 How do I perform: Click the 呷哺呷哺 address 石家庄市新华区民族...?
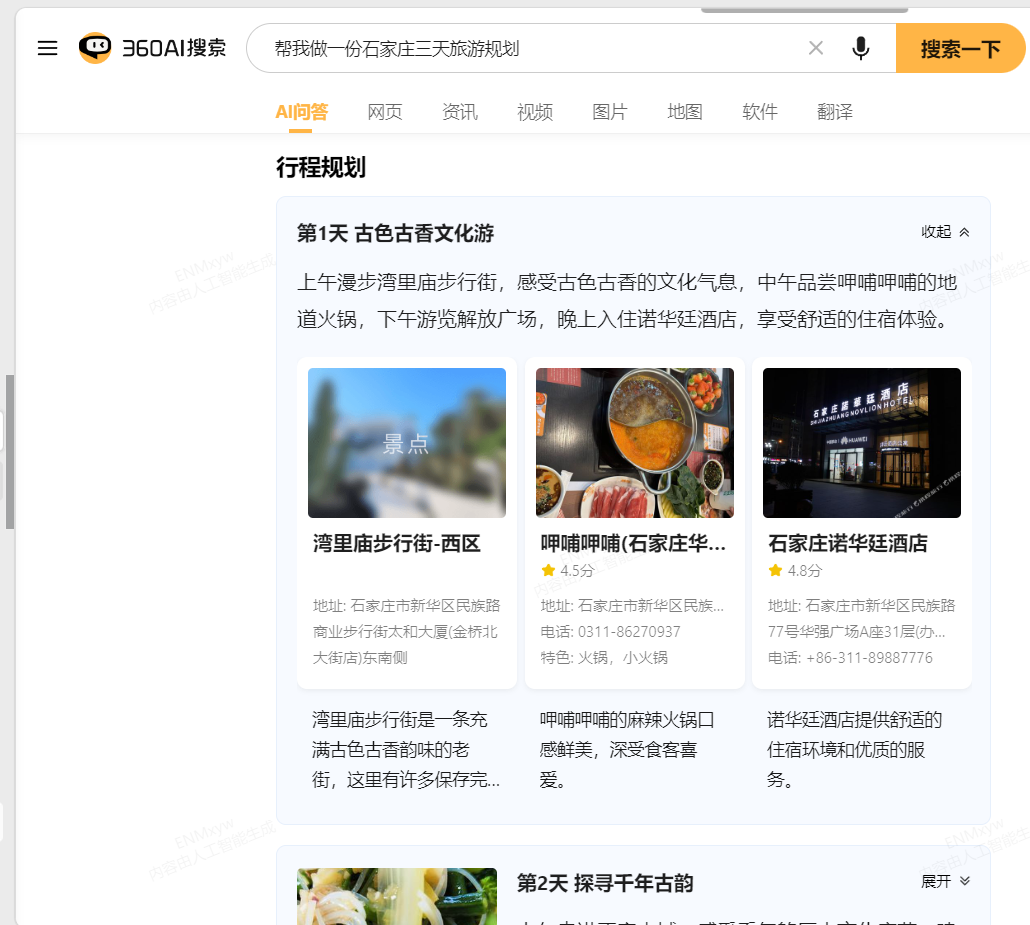pyautogui.click(x=632, y=605)
